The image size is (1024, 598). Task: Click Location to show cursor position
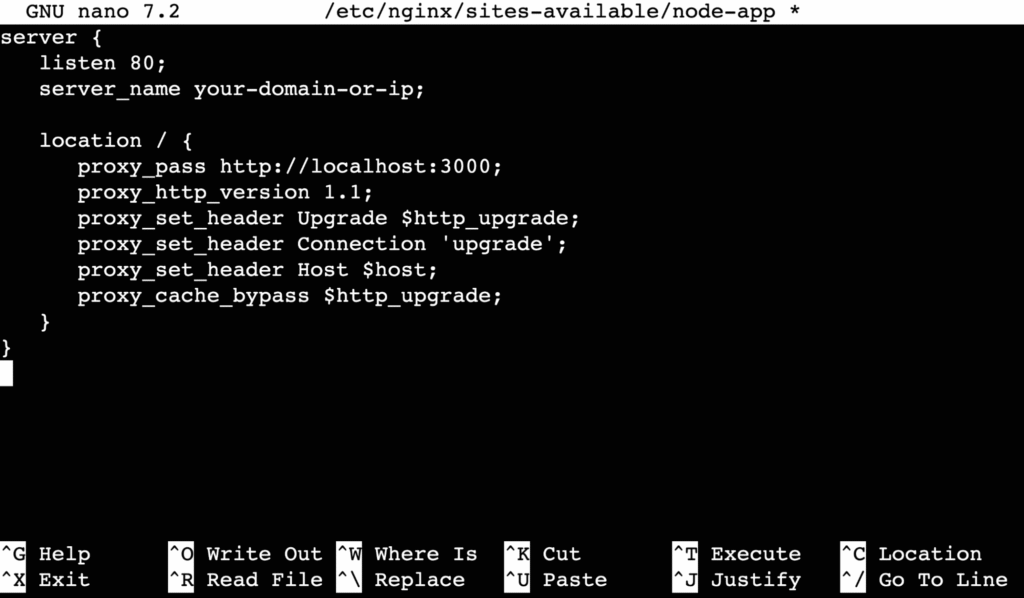[x=928, y=553]
